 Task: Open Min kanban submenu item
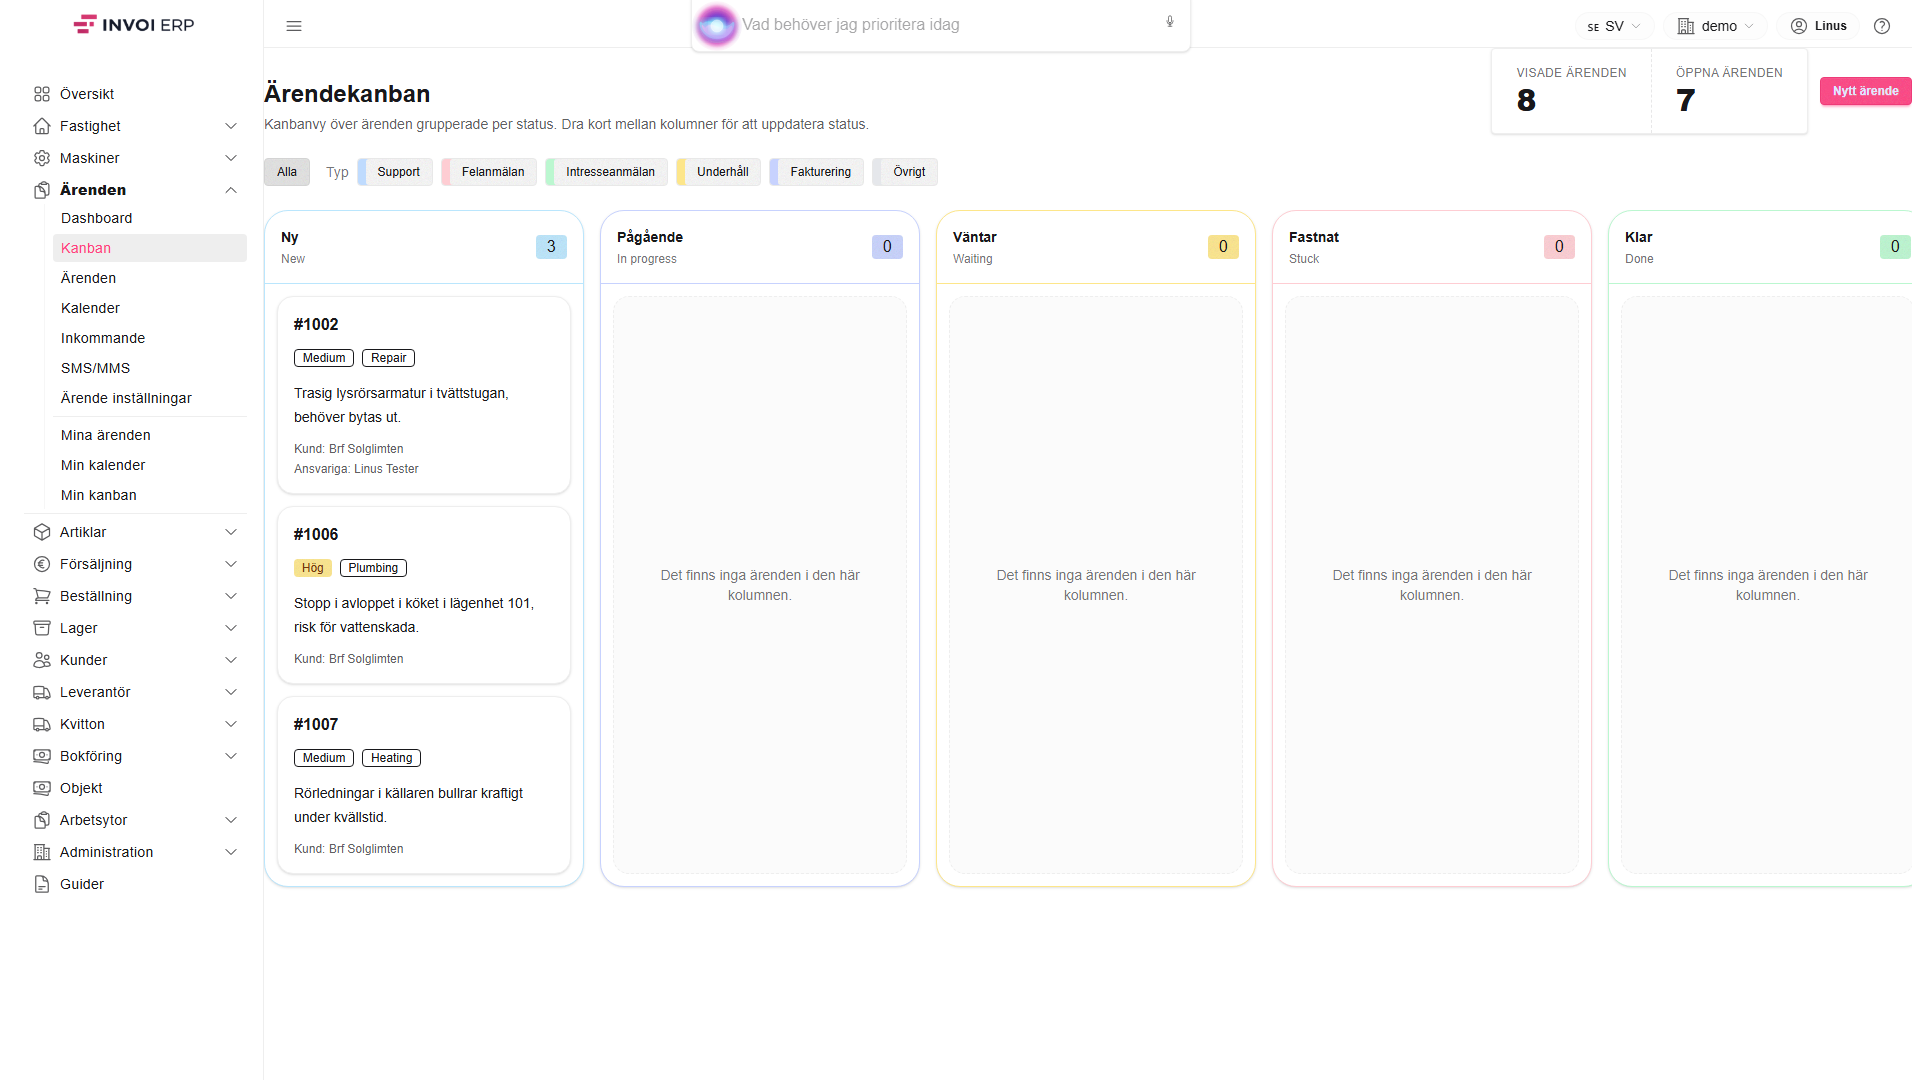click(x=150, y=495)
